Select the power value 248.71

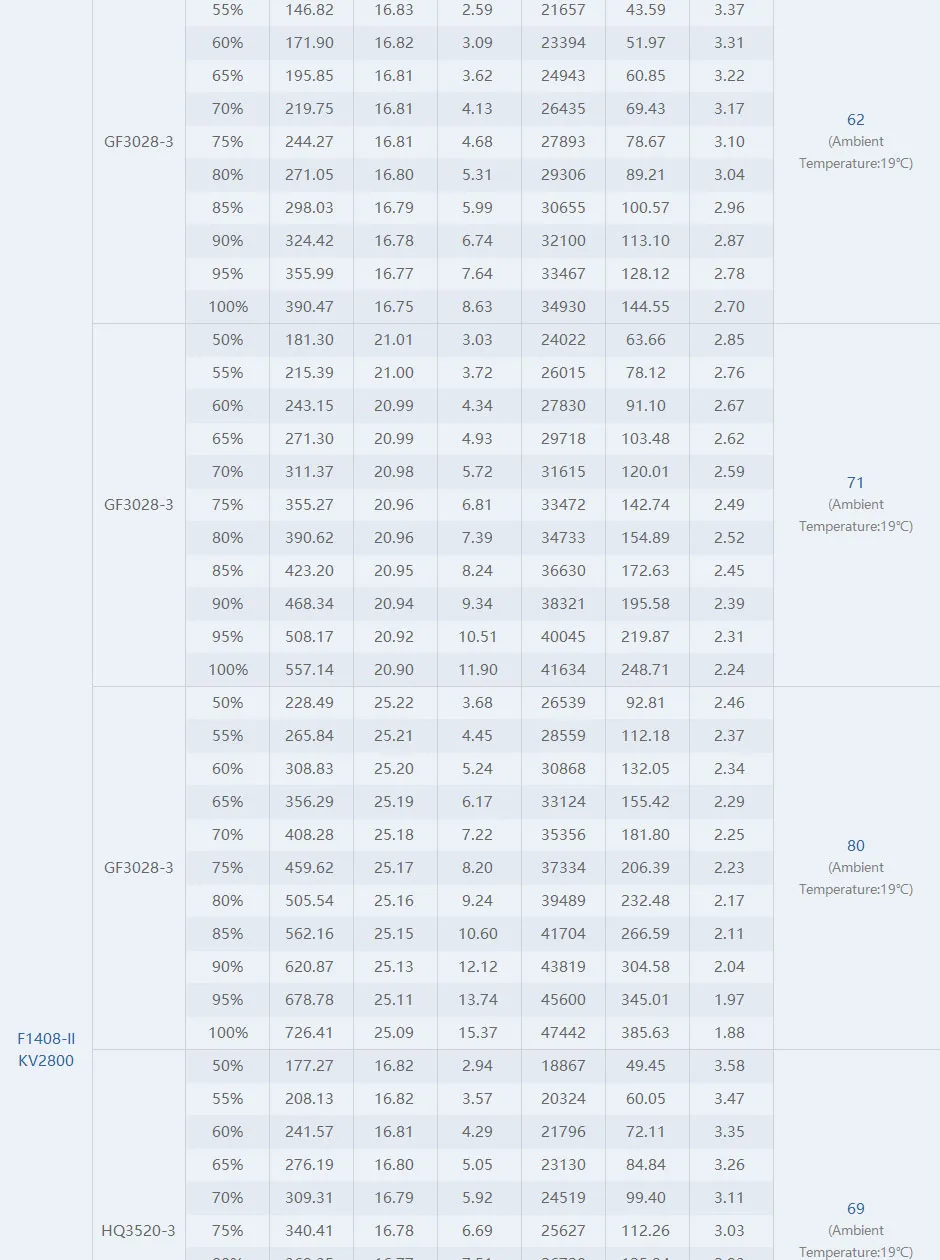click(x=646, y=669)
